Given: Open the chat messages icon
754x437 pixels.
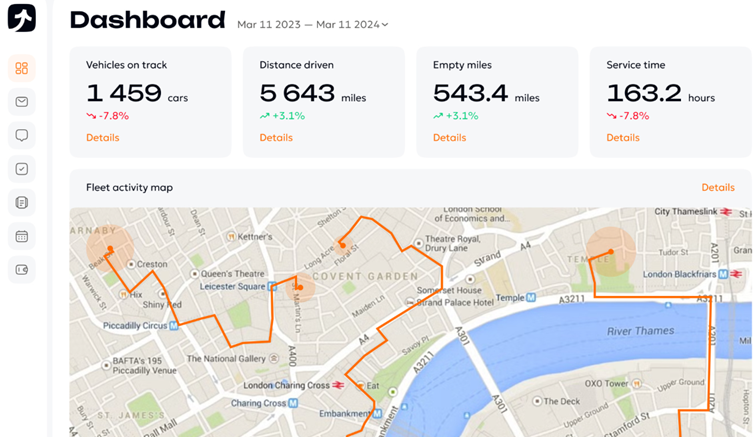Looking at the screenshot, I should coord(21,135).
